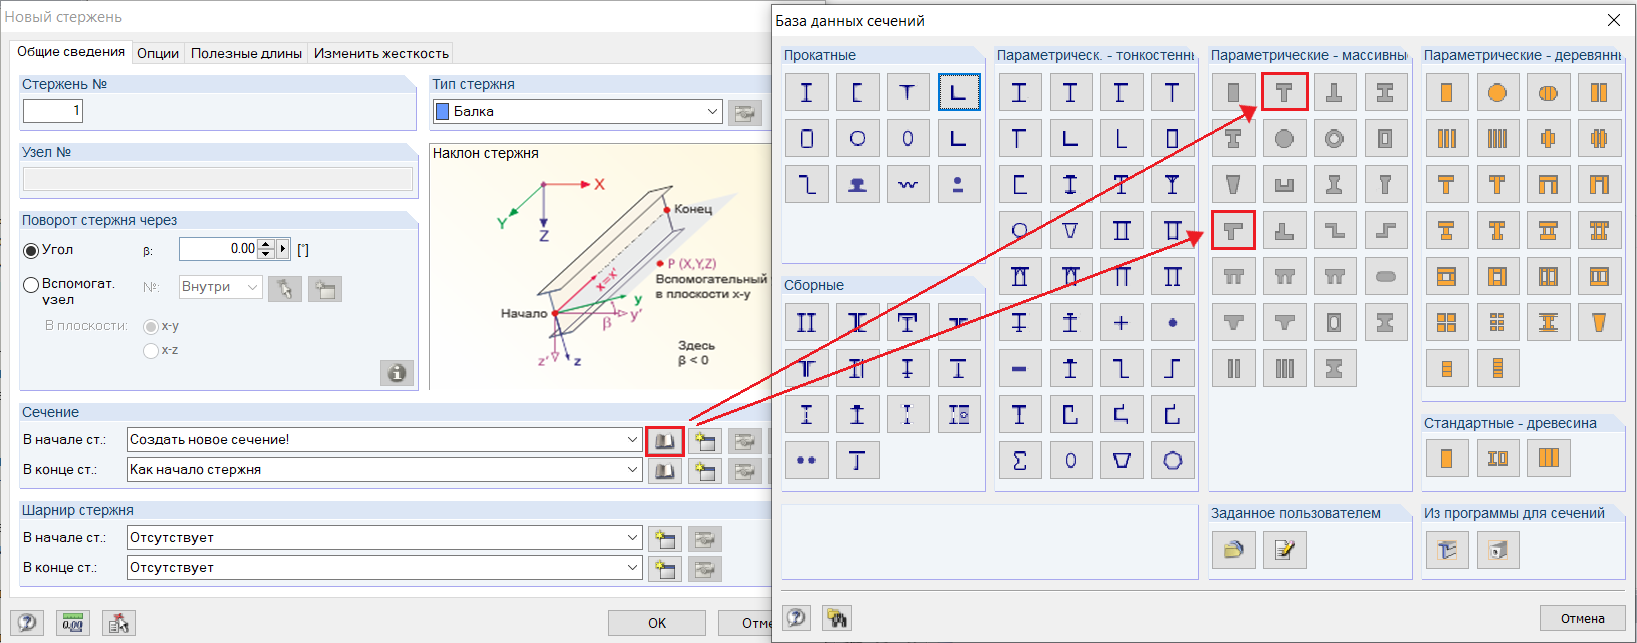The image size is (1637, 643).
Task: Create new hinge for end В конце ст.
Action: [x=665, y=569]
